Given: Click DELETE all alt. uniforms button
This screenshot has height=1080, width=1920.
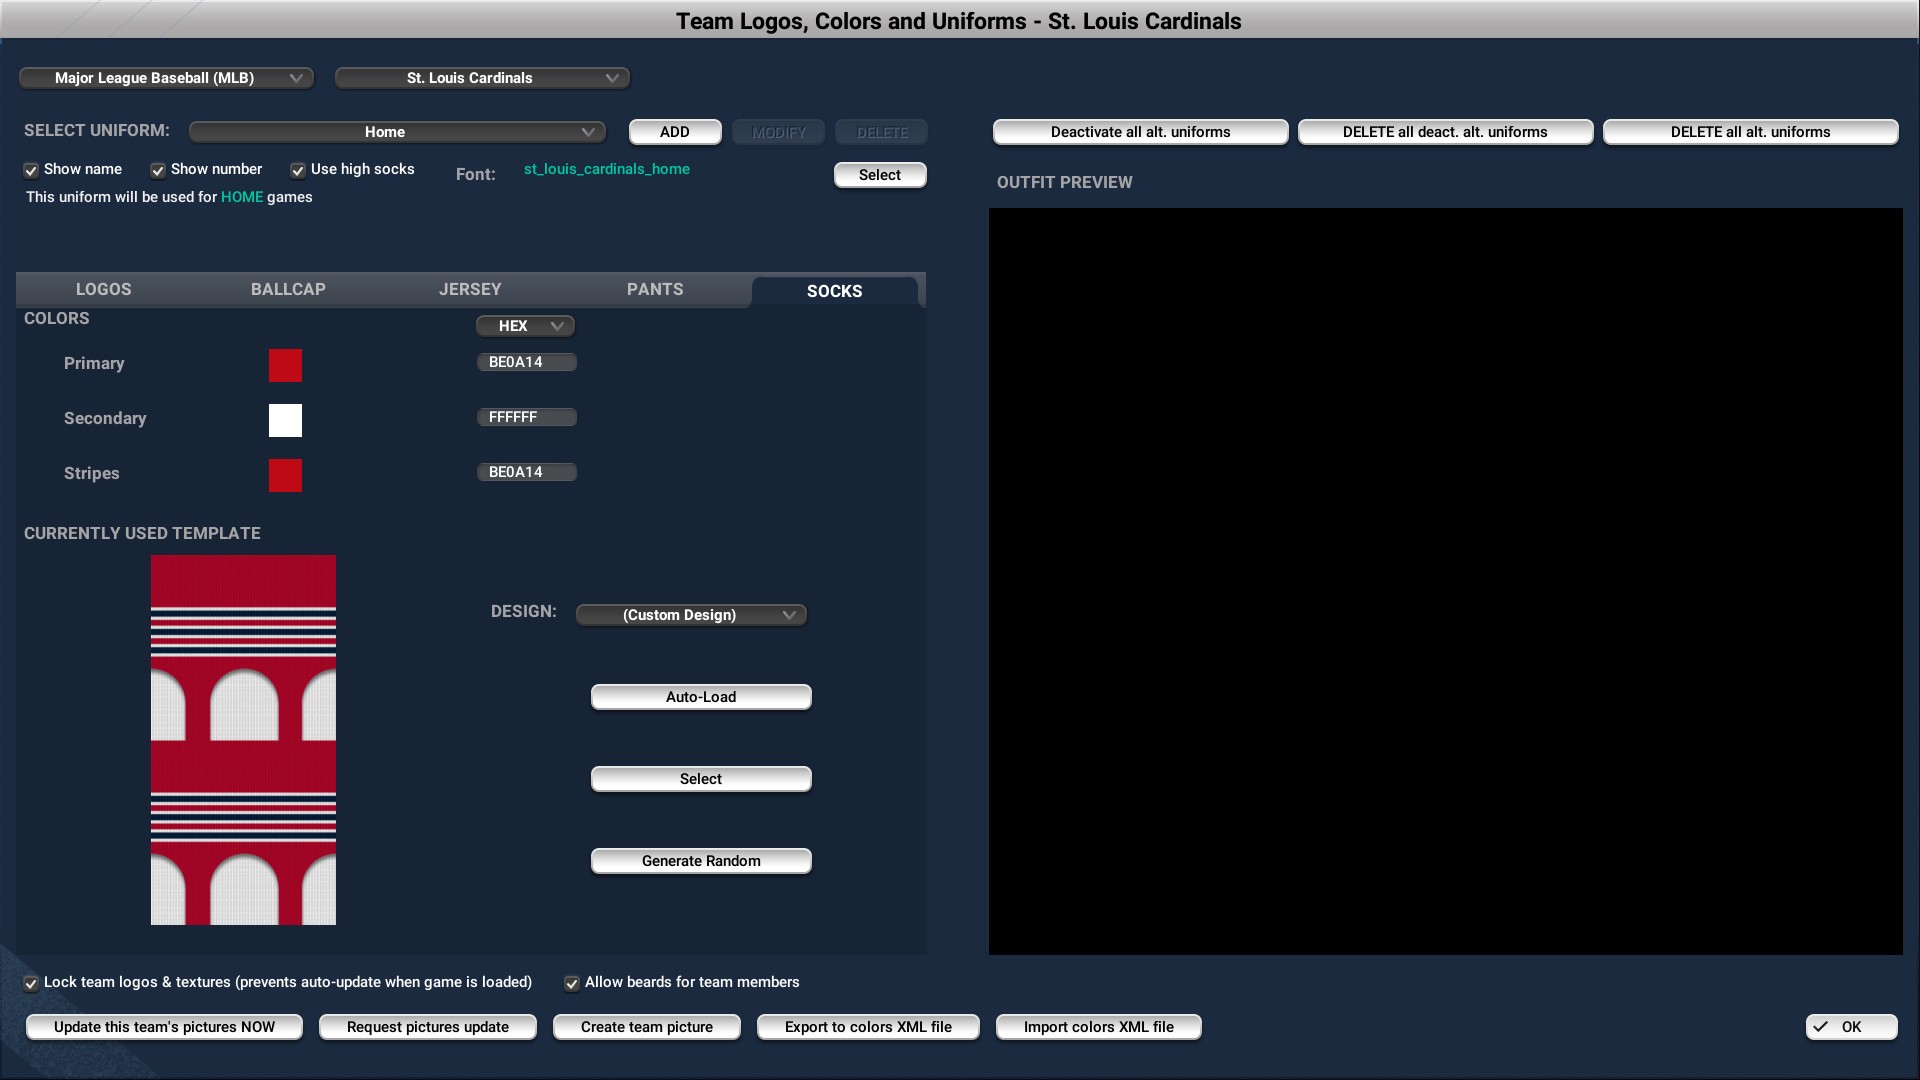Looking at the screenshot, I should (x=1750, y=132).
